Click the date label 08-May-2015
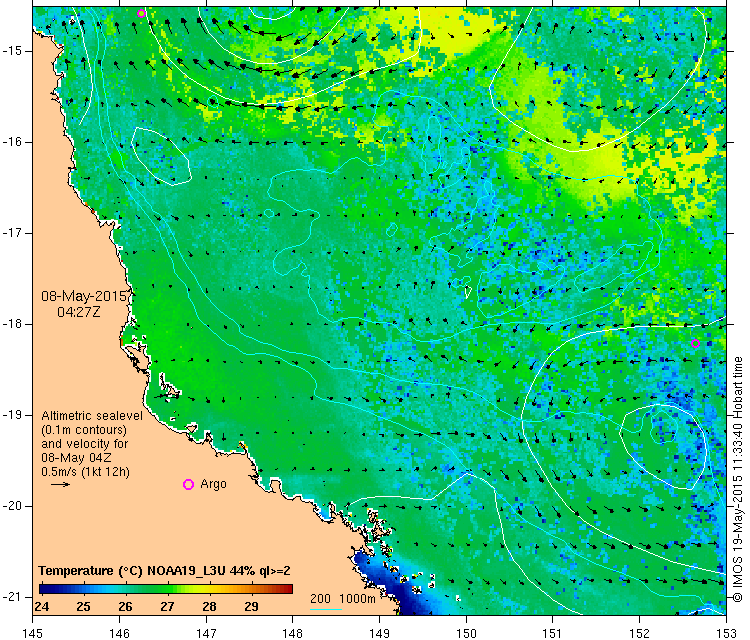 pyautogui.click(x=84, y=296)
